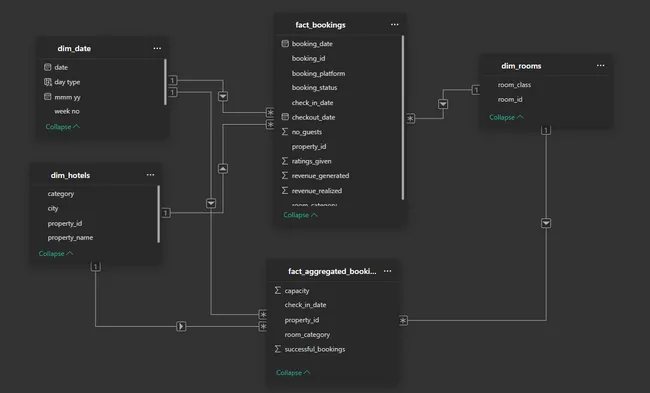Select room_class field in dim_rooms
650x393 pixels.
pyautogui.click(x=514, y=85)
